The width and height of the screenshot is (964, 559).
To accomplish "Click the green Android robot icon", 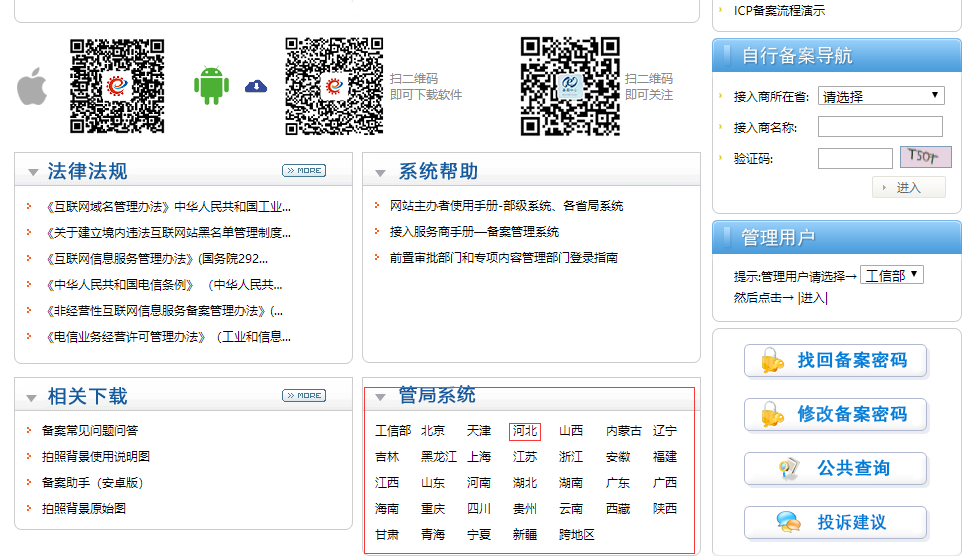I will (x=211, y=85).
